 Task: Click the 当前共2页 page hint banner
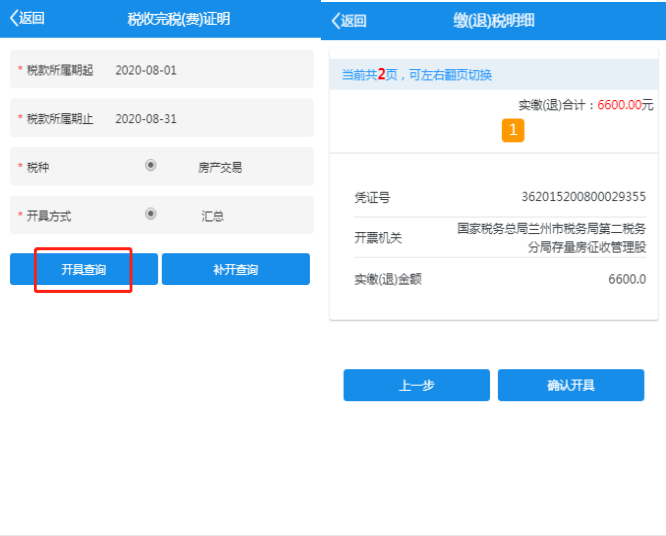[x=494, y=75]
